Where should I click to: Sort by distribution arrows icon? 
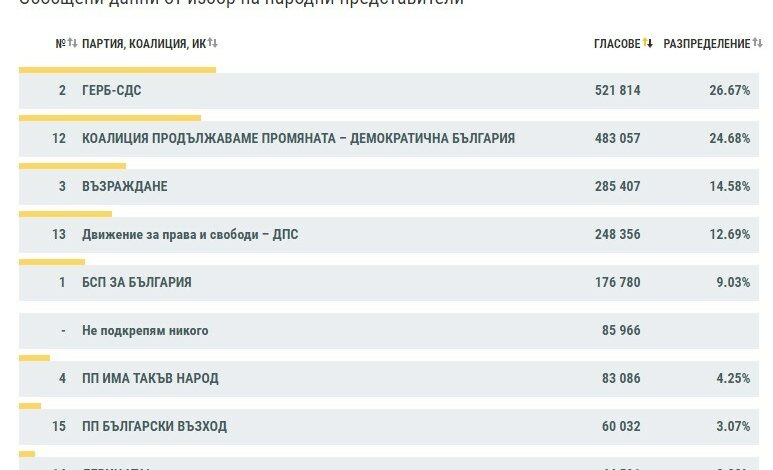click(x=757, y=43)
